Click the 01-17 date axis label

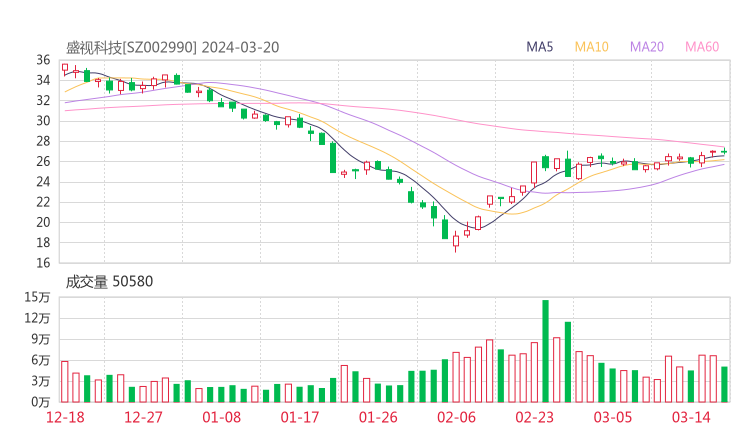(x=300, y=417)
